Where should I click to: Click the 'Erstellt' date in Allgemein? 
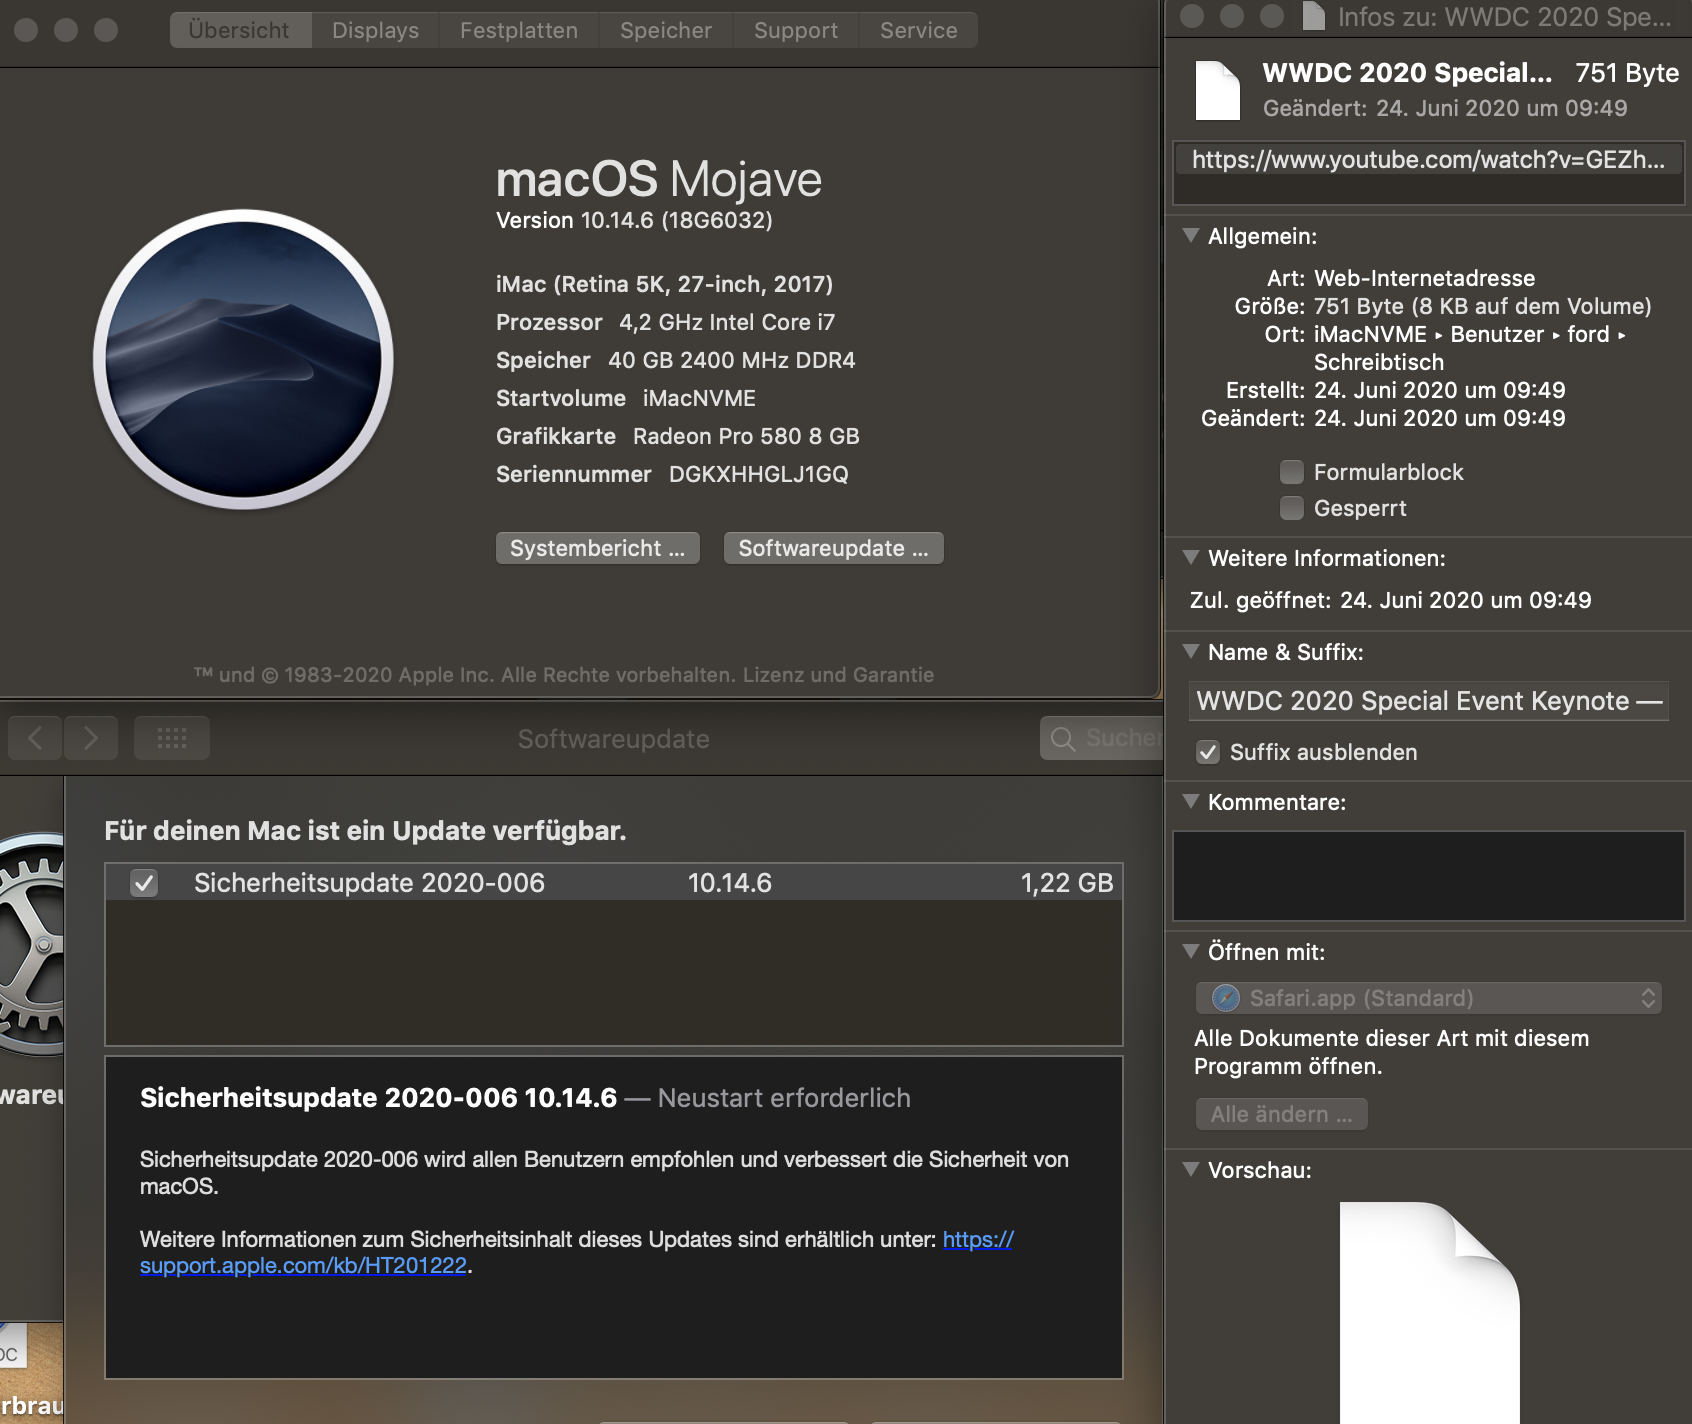tap(1440, 390)
